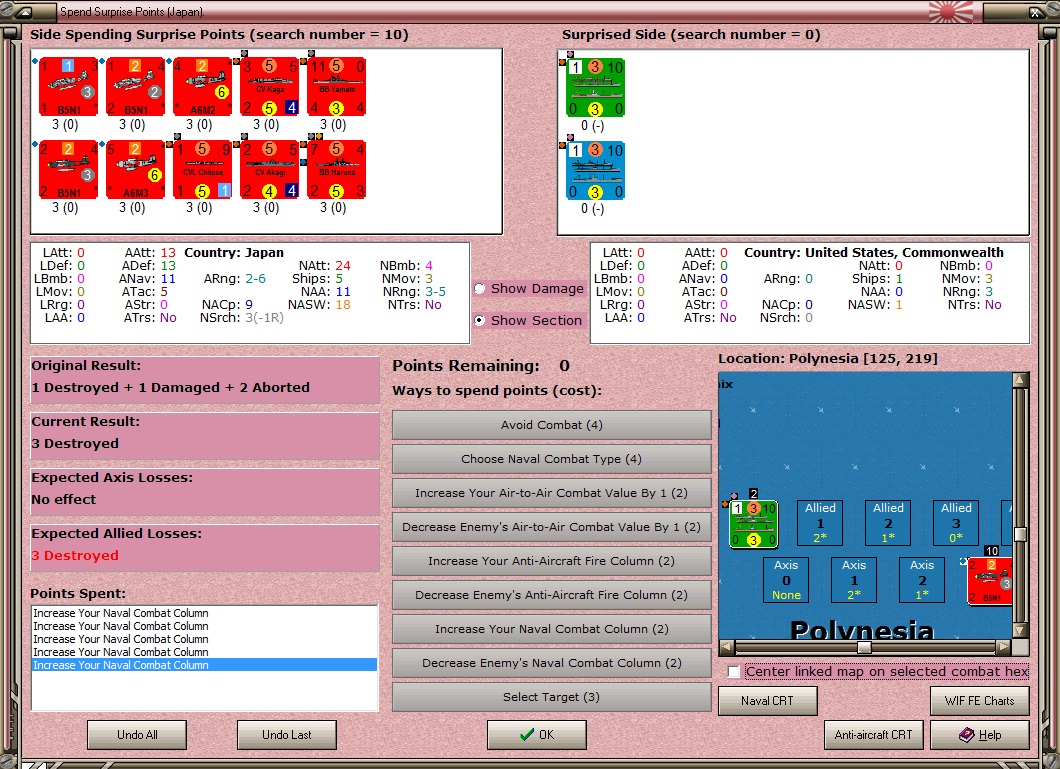The width and height of the screenshot is (1060, 769).
Task: Select the CV Kaga carrier unit counter
Action: pos(270,86)
